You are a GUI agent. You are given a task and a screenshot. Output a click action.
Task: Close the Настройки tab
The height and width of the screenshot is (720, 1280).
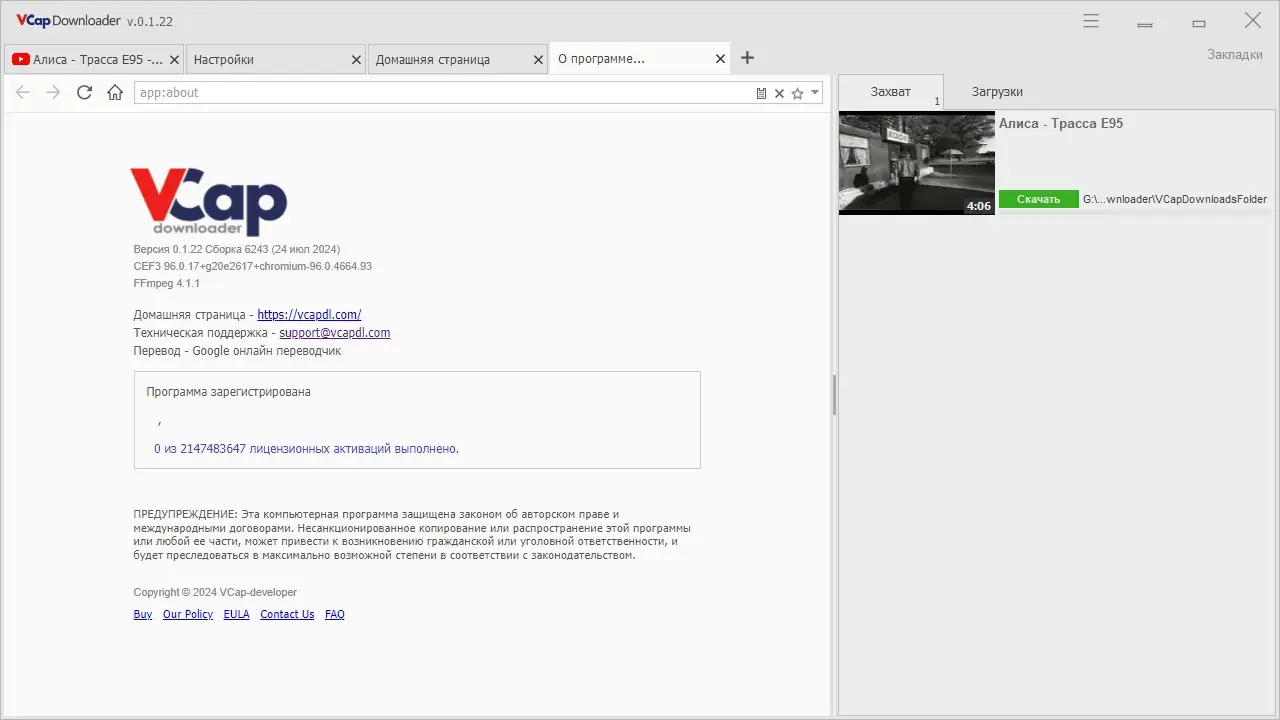[x=356, y=59]
